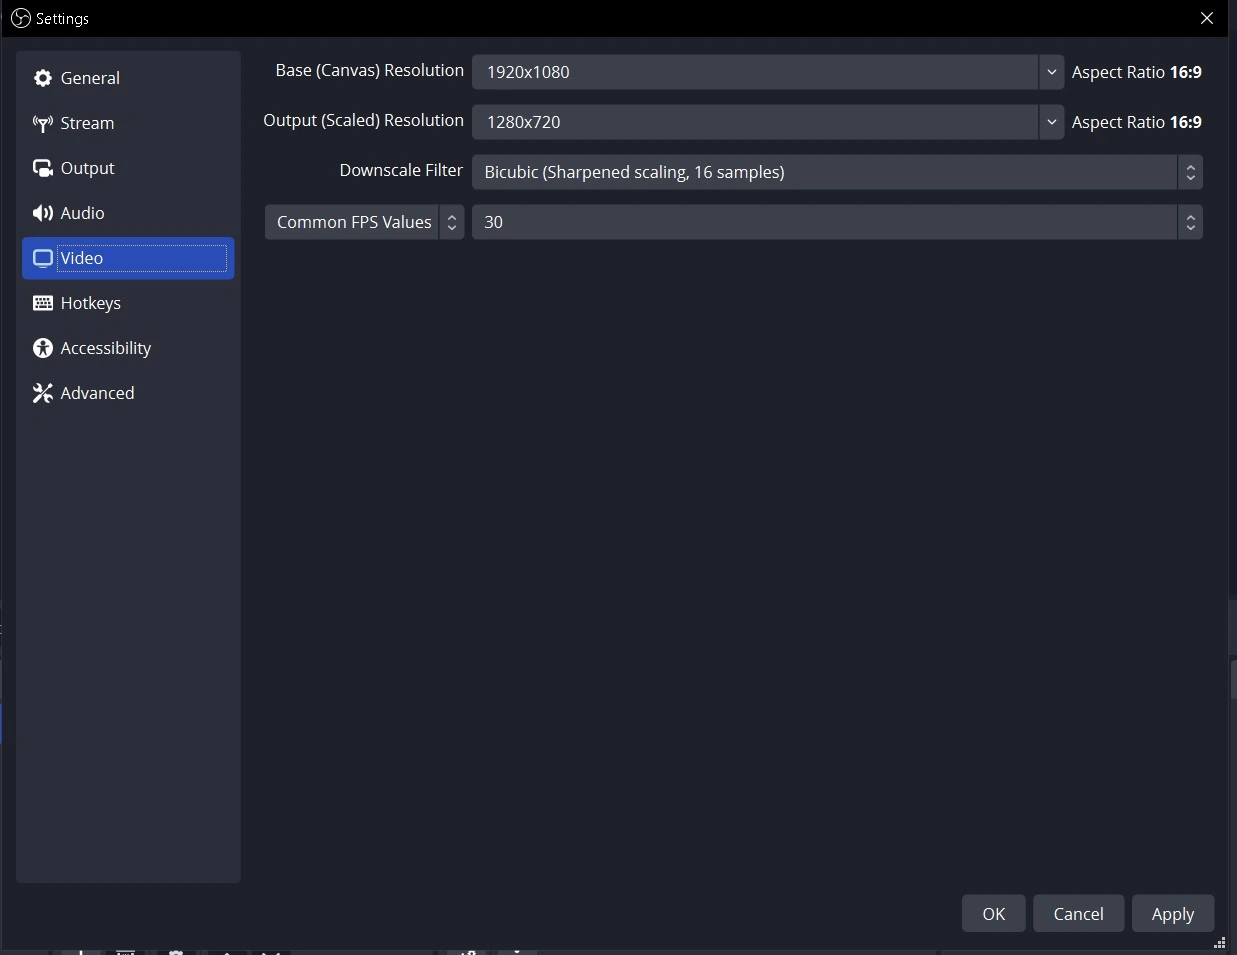Viewport: 1237px width, 955px height.
Task: Open the Downscale Filter selector
Action: click(x=836, y=172)
